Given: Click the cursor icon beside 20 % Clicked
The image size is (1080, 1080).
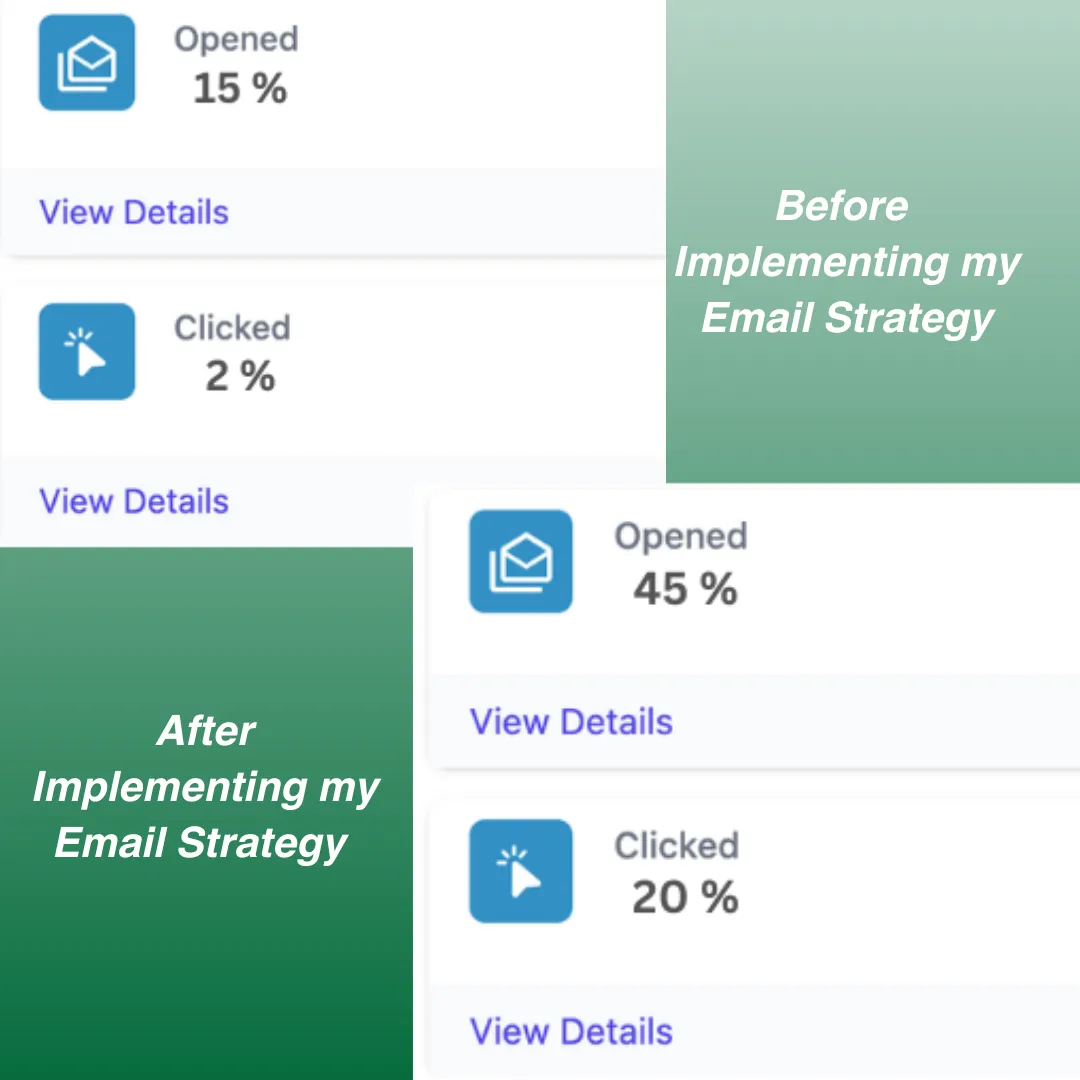Looking at the screenshot, I should (x=520, y=870).
